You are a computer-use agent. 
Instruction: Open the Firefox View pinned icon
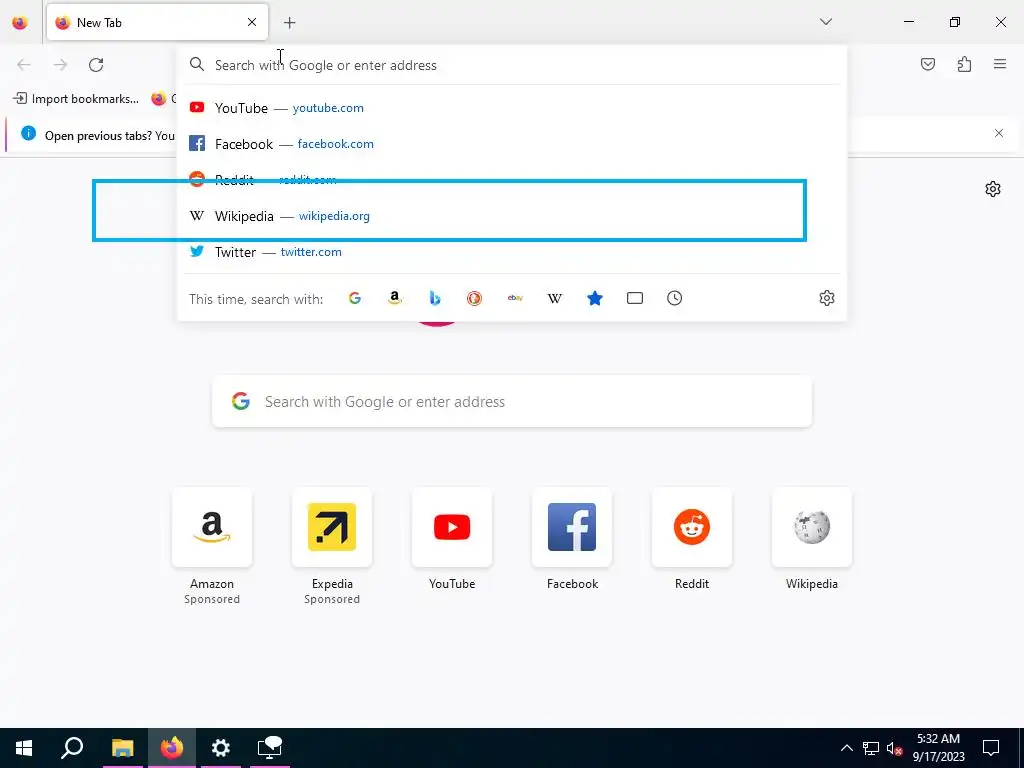pyautogui.click(x=20, y=22)
